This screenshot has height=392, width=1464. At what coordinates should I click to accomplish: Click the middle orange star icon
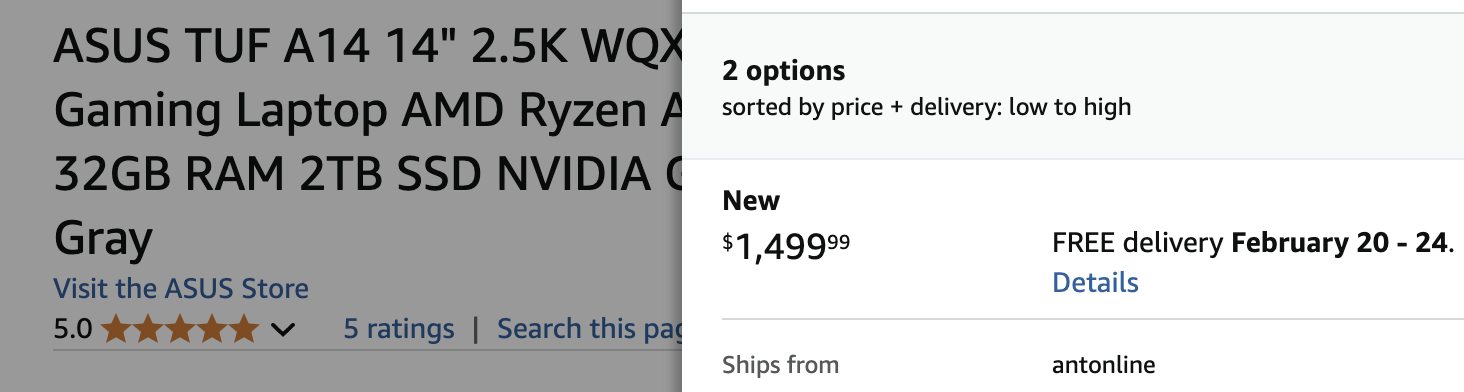(x=181, y=329)
